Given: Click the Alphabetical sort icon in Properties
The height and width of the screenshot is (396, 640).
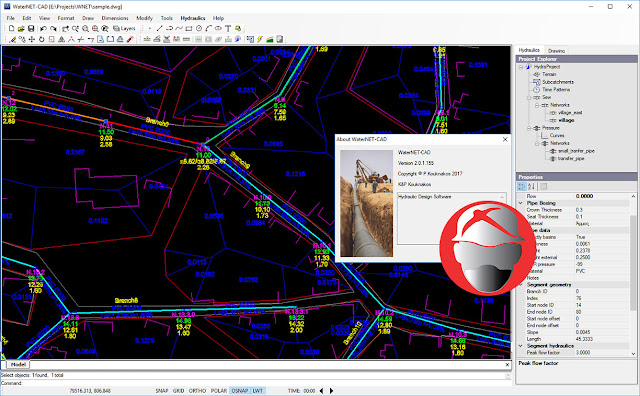Looking at the screenshot, I should [x=531, y=187].
